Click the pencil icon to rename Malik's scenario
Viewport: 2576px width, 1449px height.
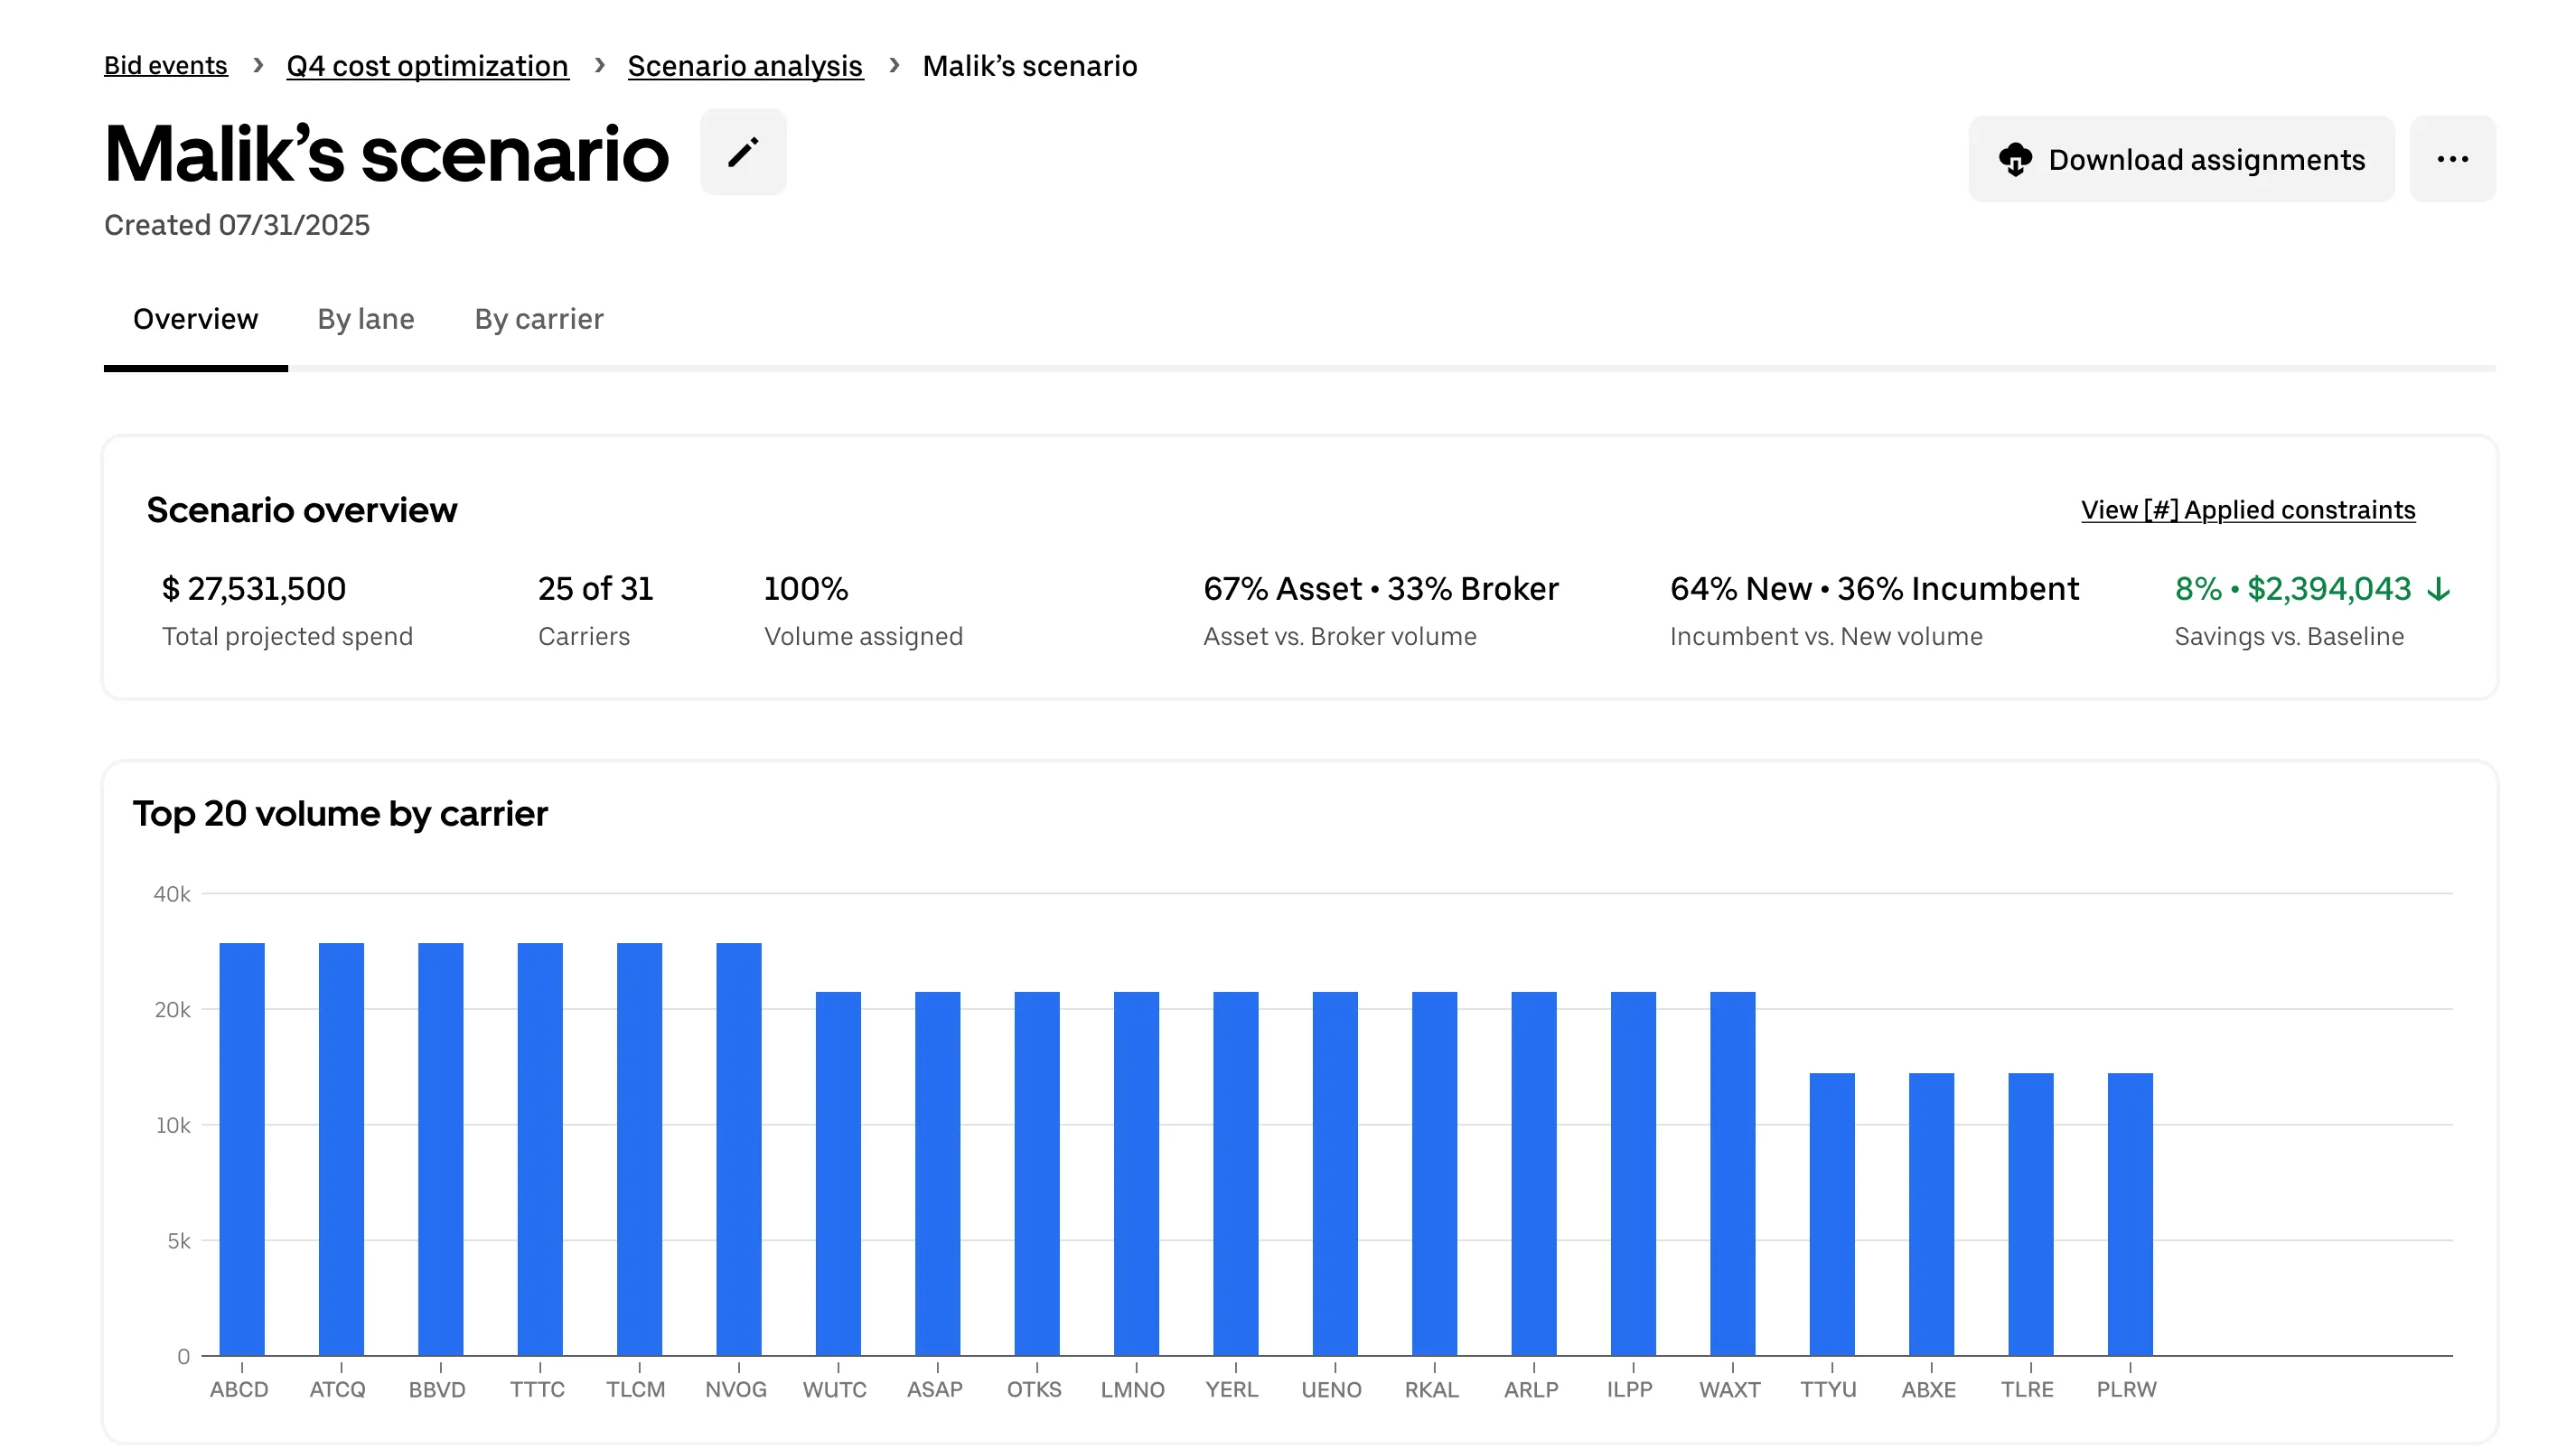pos(742,152)
